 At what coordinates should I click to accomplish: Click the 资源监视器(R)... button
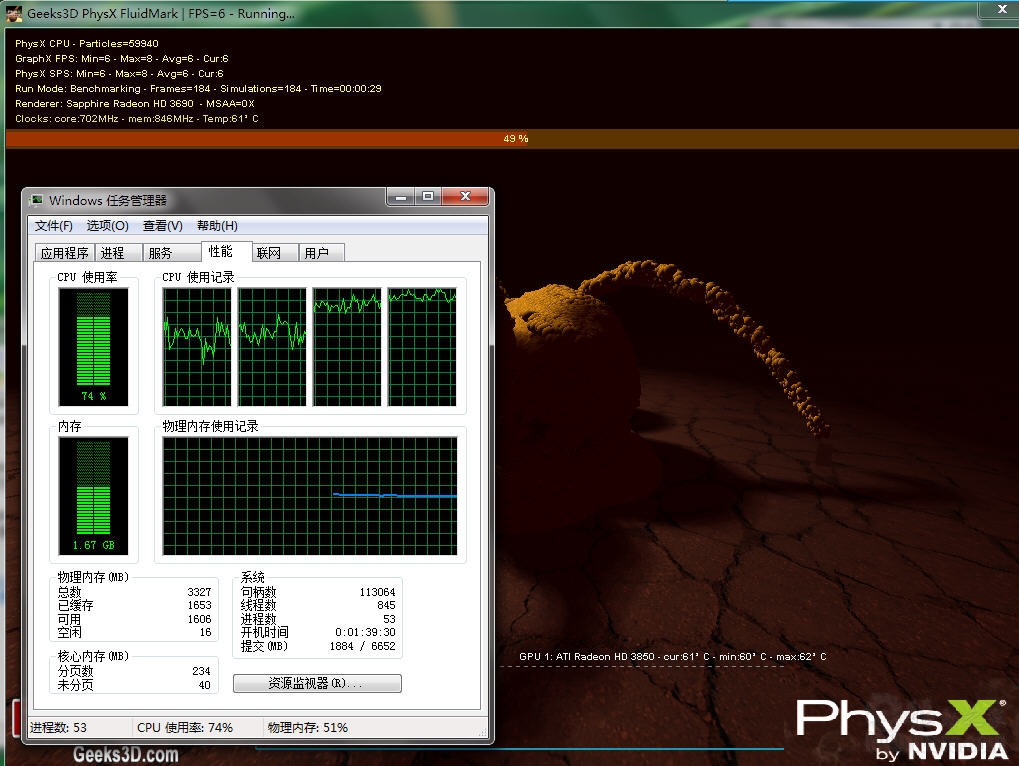pos(317,684)
